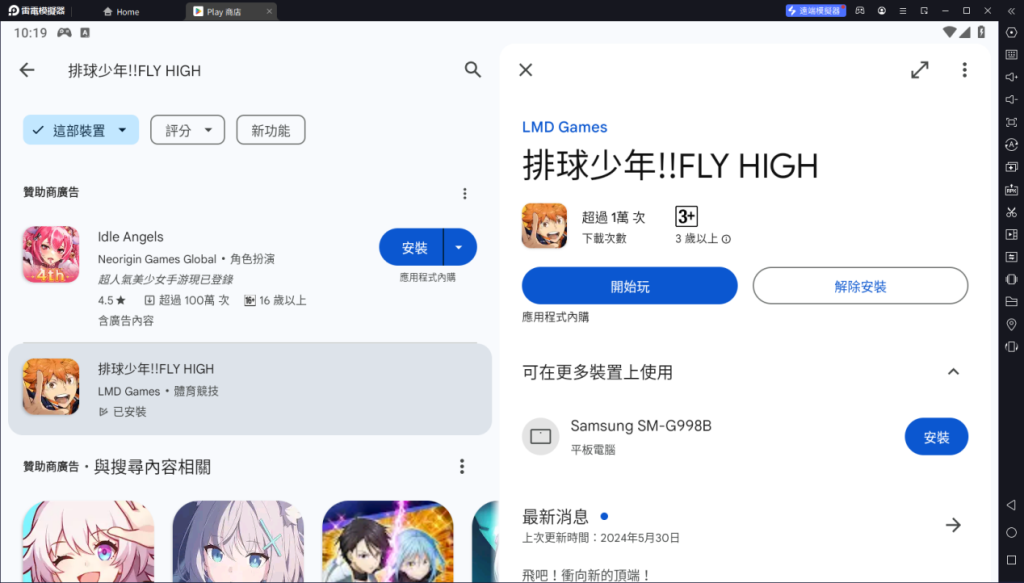1024x583 pixels.
Task: Click the 雷電模擬器 logo in the title bar
Action: click(36, 10)
